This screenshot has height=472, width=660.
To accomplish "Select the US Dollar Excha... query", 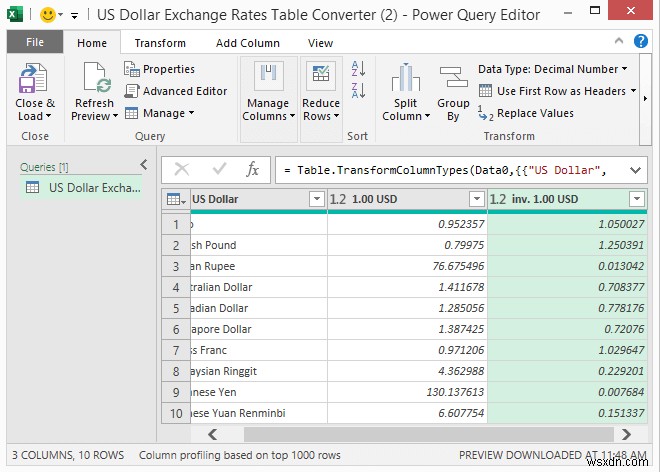I will [82, 187].
